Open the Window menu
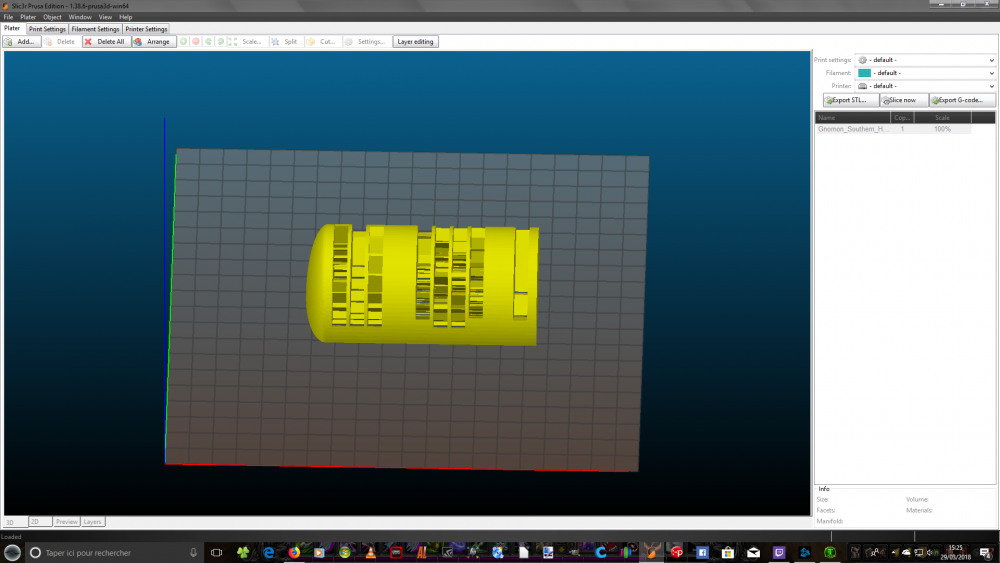 click(80, 17)
